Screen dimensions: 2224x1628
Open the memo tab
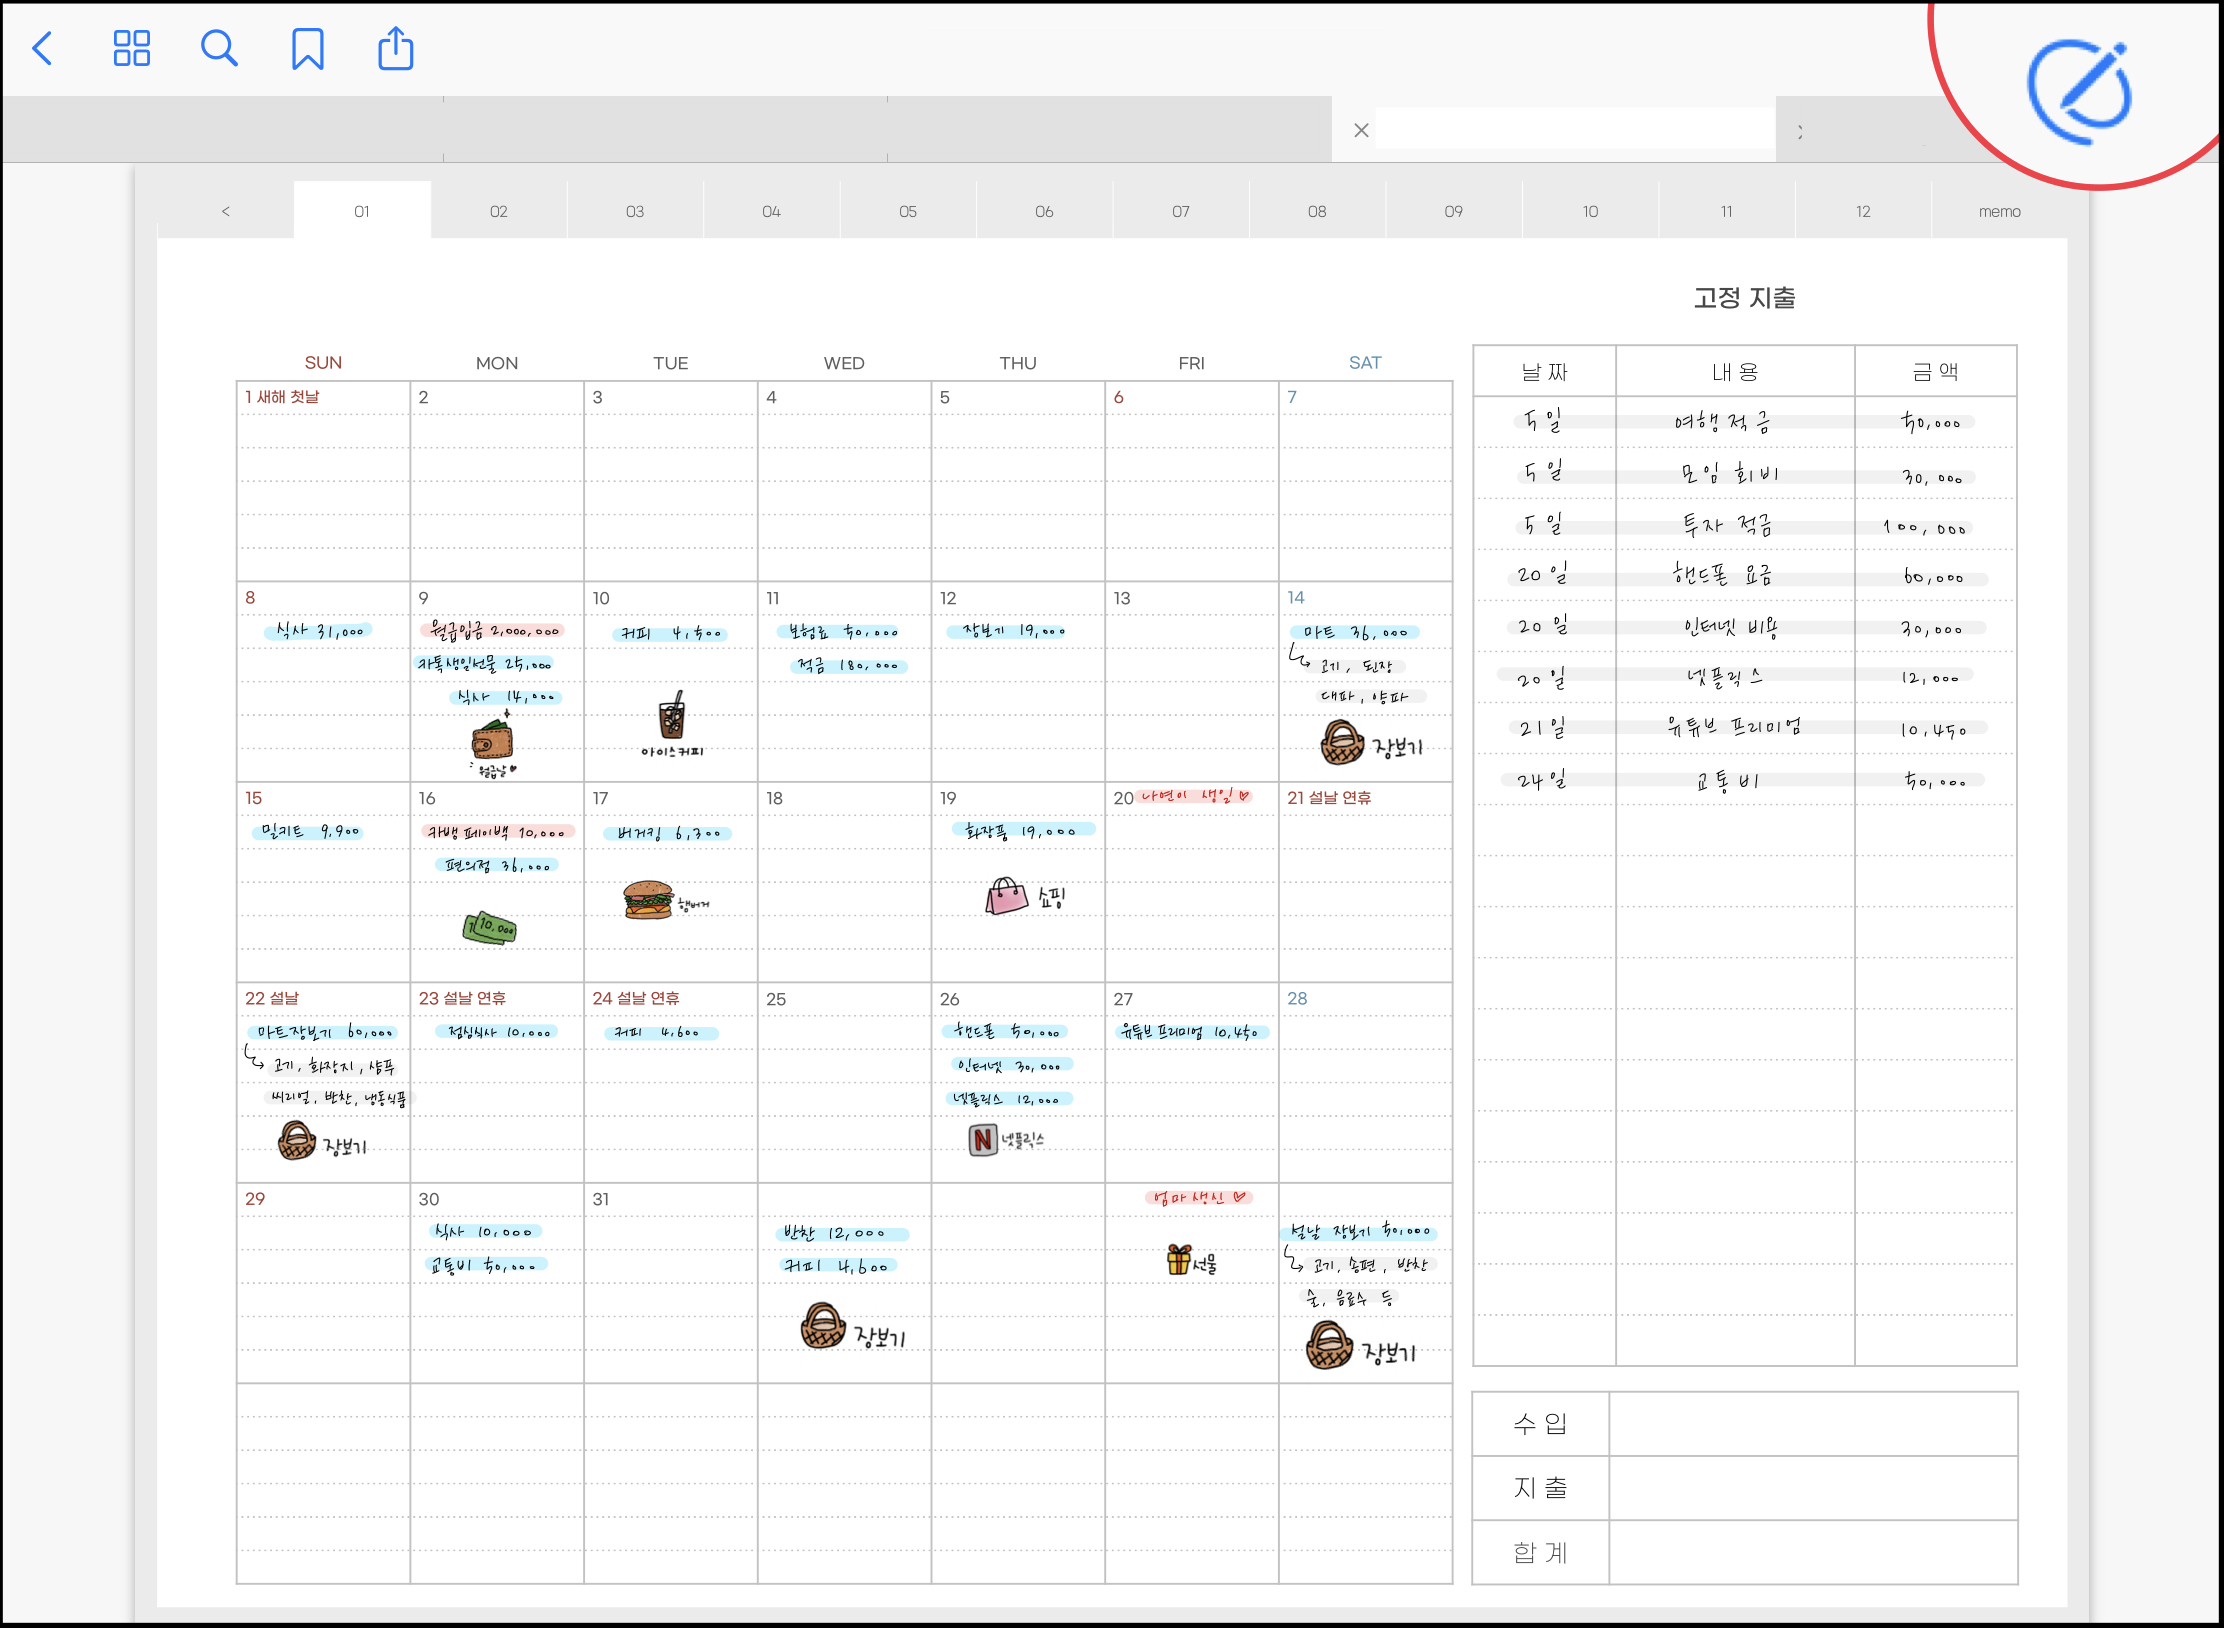1998,211
